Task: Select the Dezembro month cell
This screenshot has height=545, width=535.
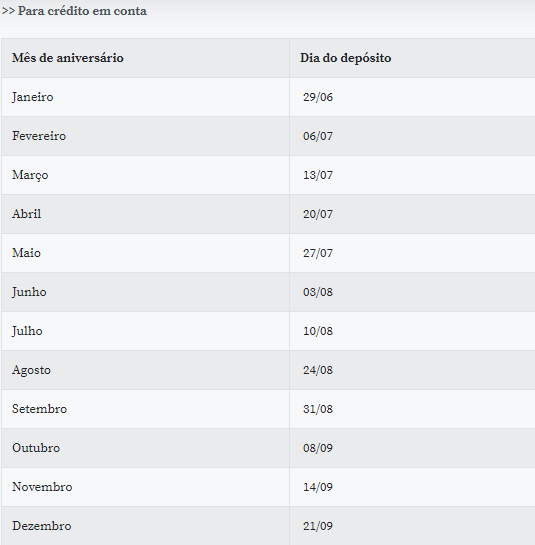Action: (x=145, y=526)
